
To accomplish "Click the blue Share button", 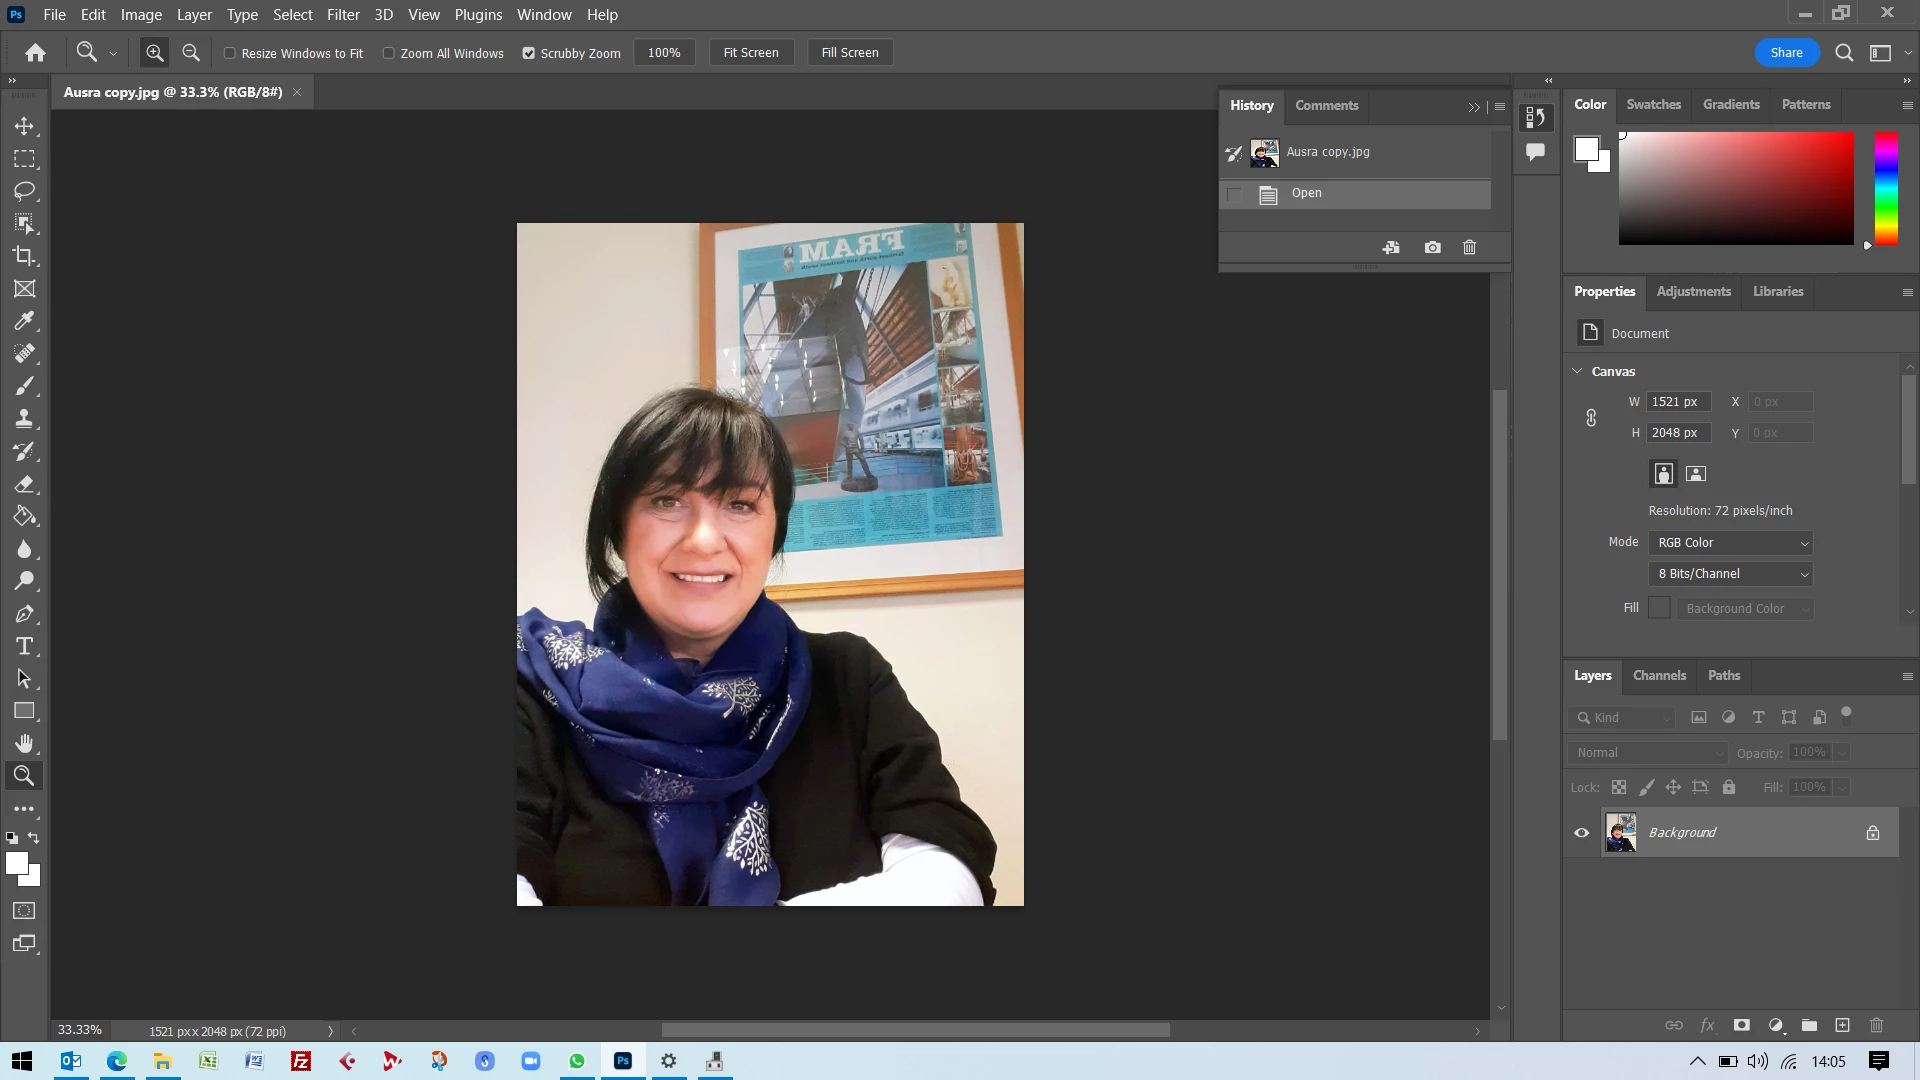I will click(1785, 53).
